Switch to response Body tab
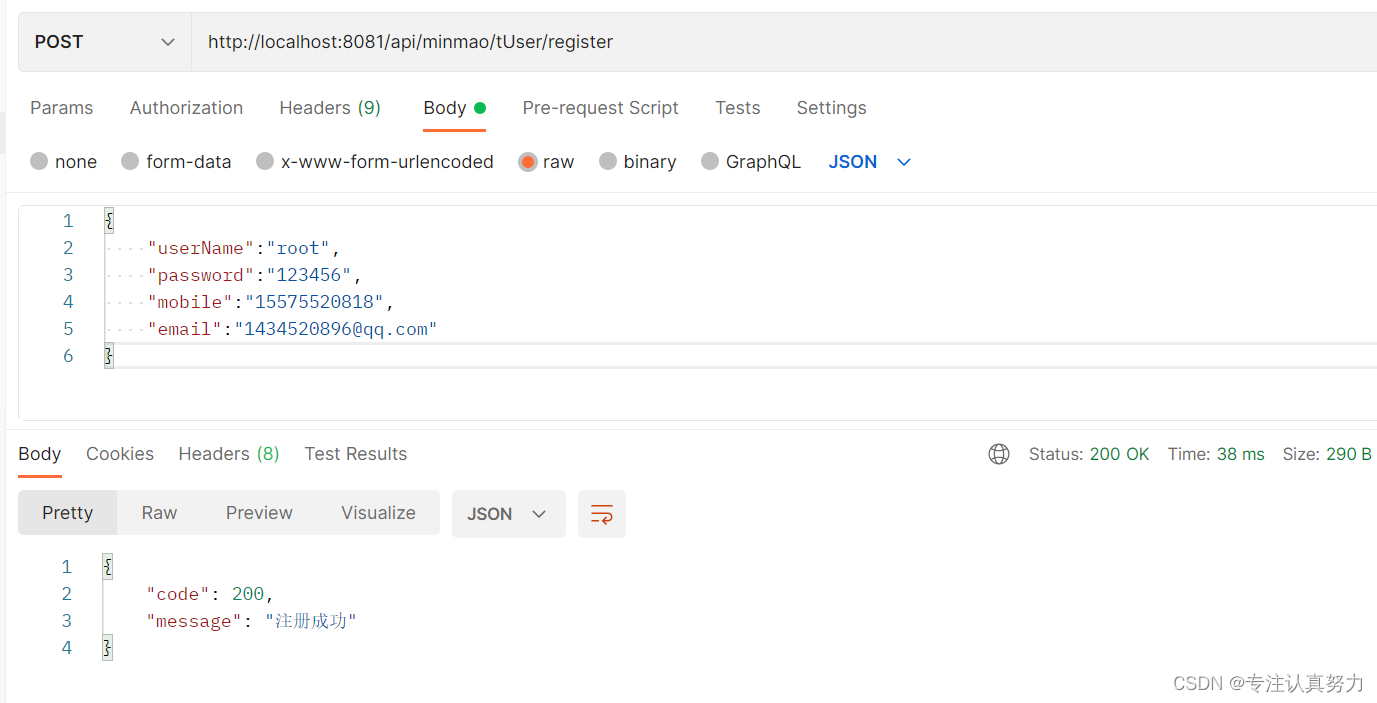 pyautogui.click(x=40, y=454)
